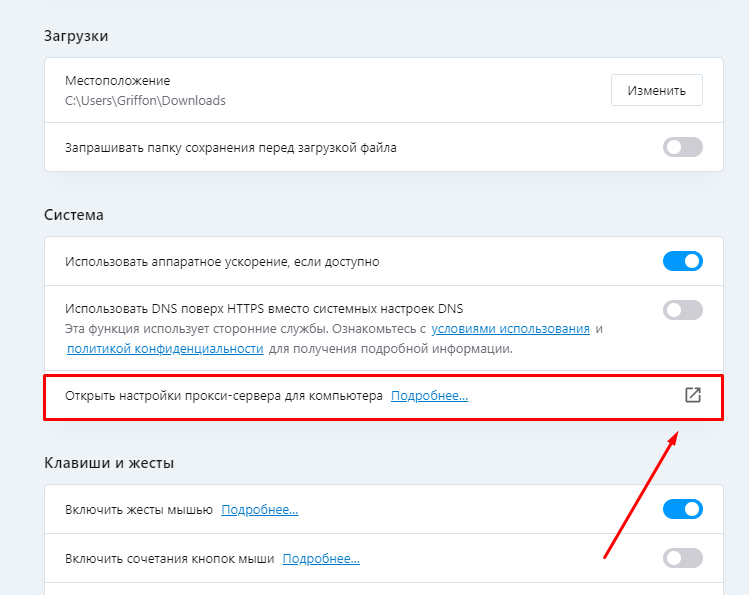
Task: Click the Загрузки section heading
Action: 76,36
